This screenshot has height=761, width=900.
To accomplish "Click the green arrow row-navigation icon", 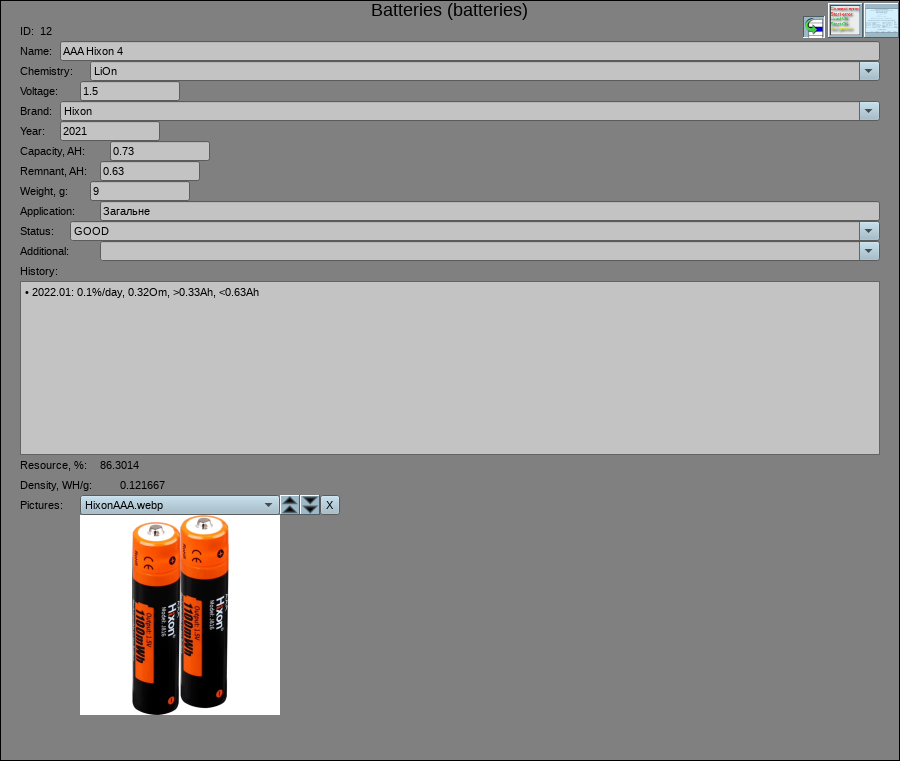I will click(814, 27).
